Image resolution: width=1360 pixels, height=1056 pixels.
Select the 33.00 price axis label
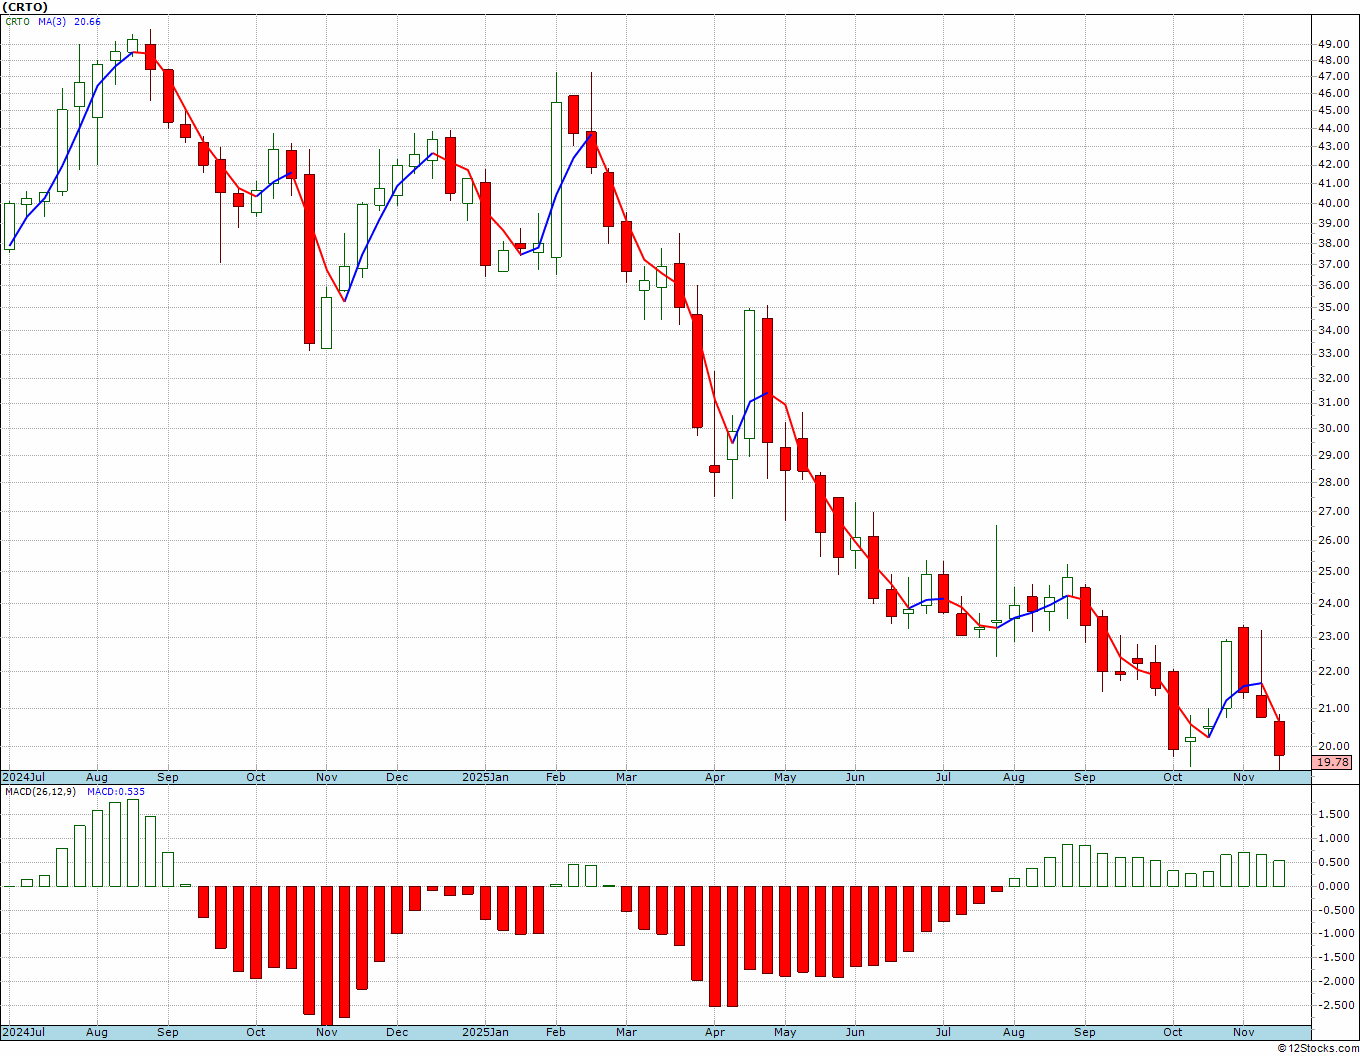coord(1333,353)
